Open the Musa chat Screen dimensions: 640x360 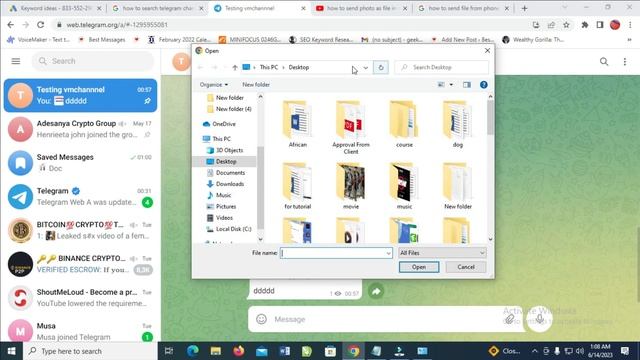point(80,331)
